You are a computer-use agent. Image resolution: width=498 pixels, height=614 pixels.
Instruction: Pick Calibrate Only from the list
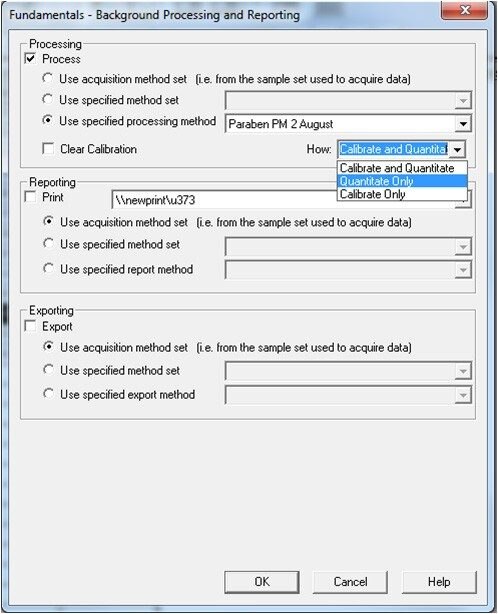coord(402,194)
